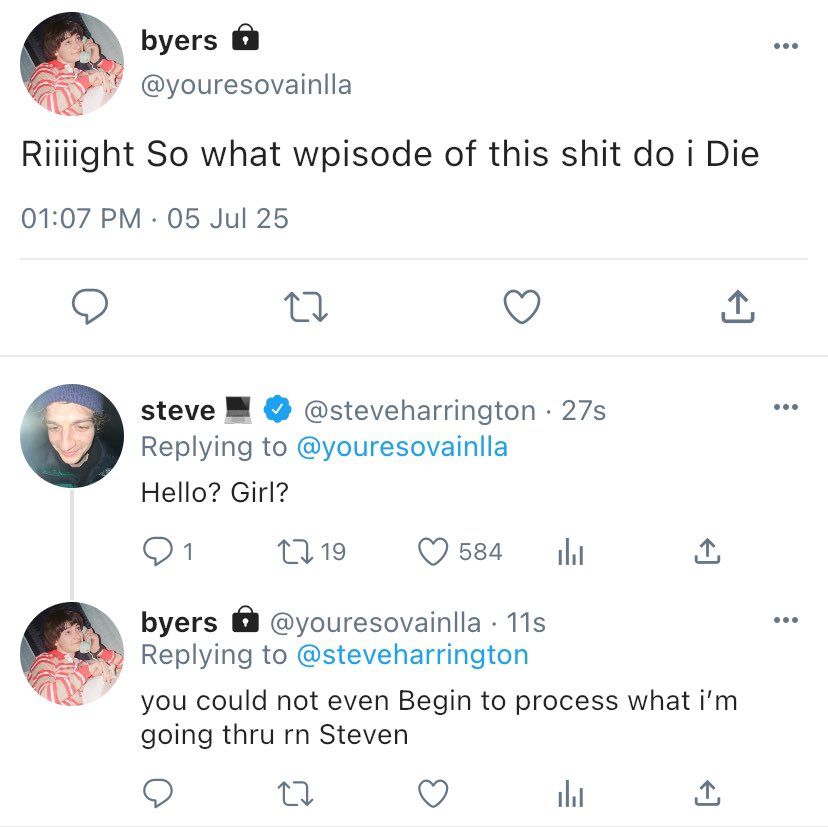This screenshot has width=828, height=827.
Task: Open @youresovainlla link in steve's reply
Action: 402,446
